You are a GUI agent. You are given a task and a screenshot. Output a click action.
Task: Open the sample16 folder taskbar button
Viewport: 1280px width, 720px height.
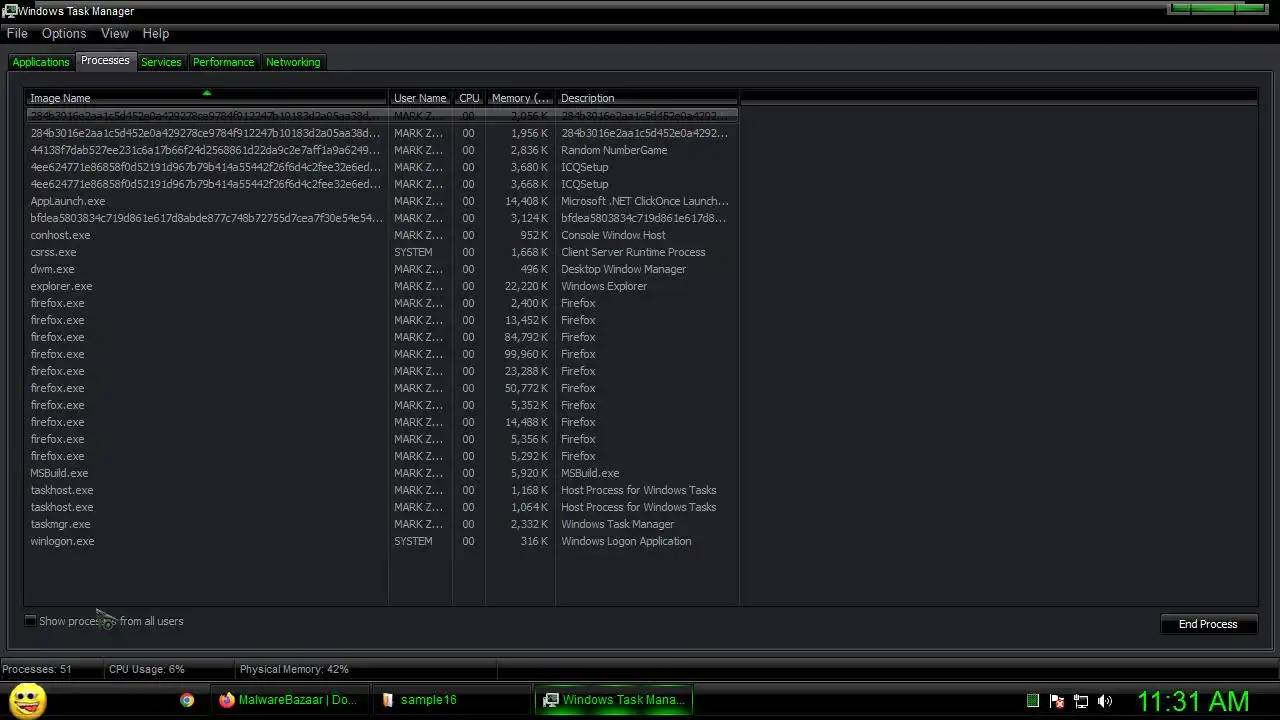point(452,700)
